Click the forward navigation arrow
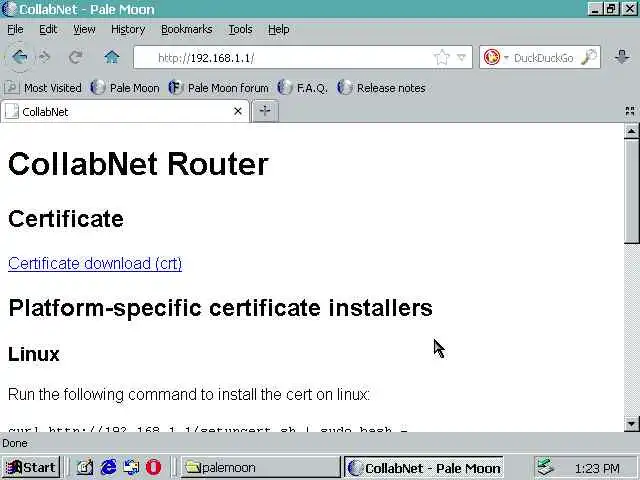The height and width of the screenshot is (480, 640). coord(44,57)
